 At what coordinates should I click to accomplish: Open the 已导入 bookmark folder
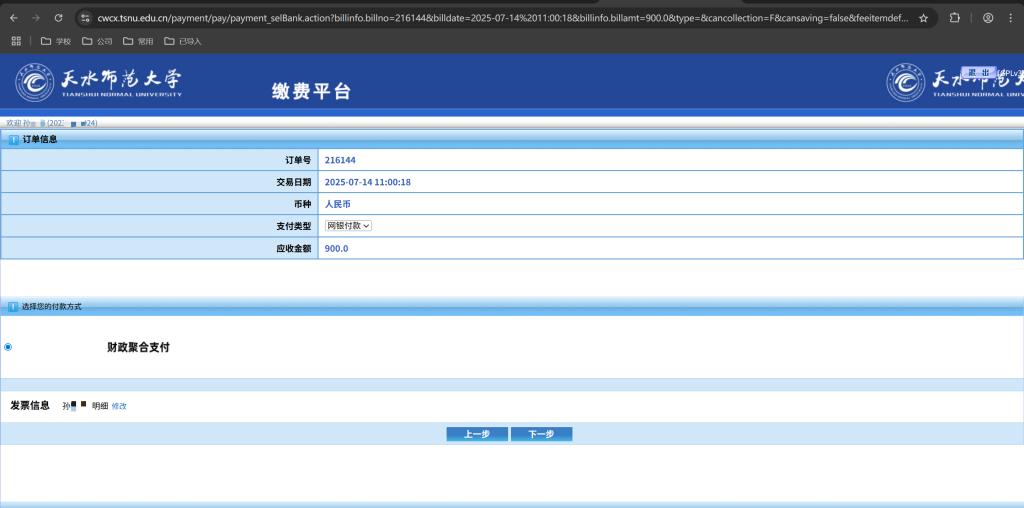tap(182, 41)
